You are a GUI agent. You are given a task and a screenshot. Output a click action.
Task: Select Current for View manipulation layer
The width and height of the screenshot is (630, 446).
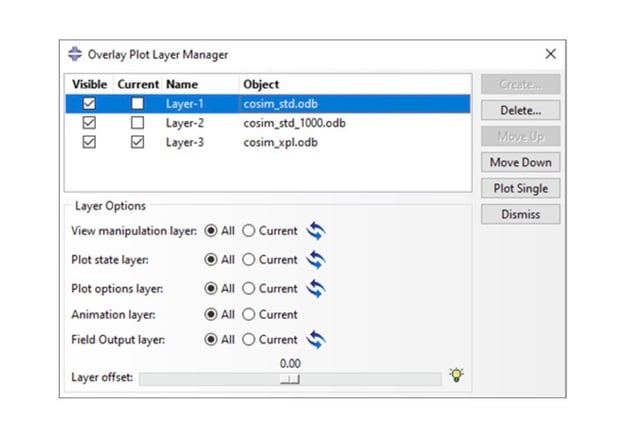(x=251, y=231)
